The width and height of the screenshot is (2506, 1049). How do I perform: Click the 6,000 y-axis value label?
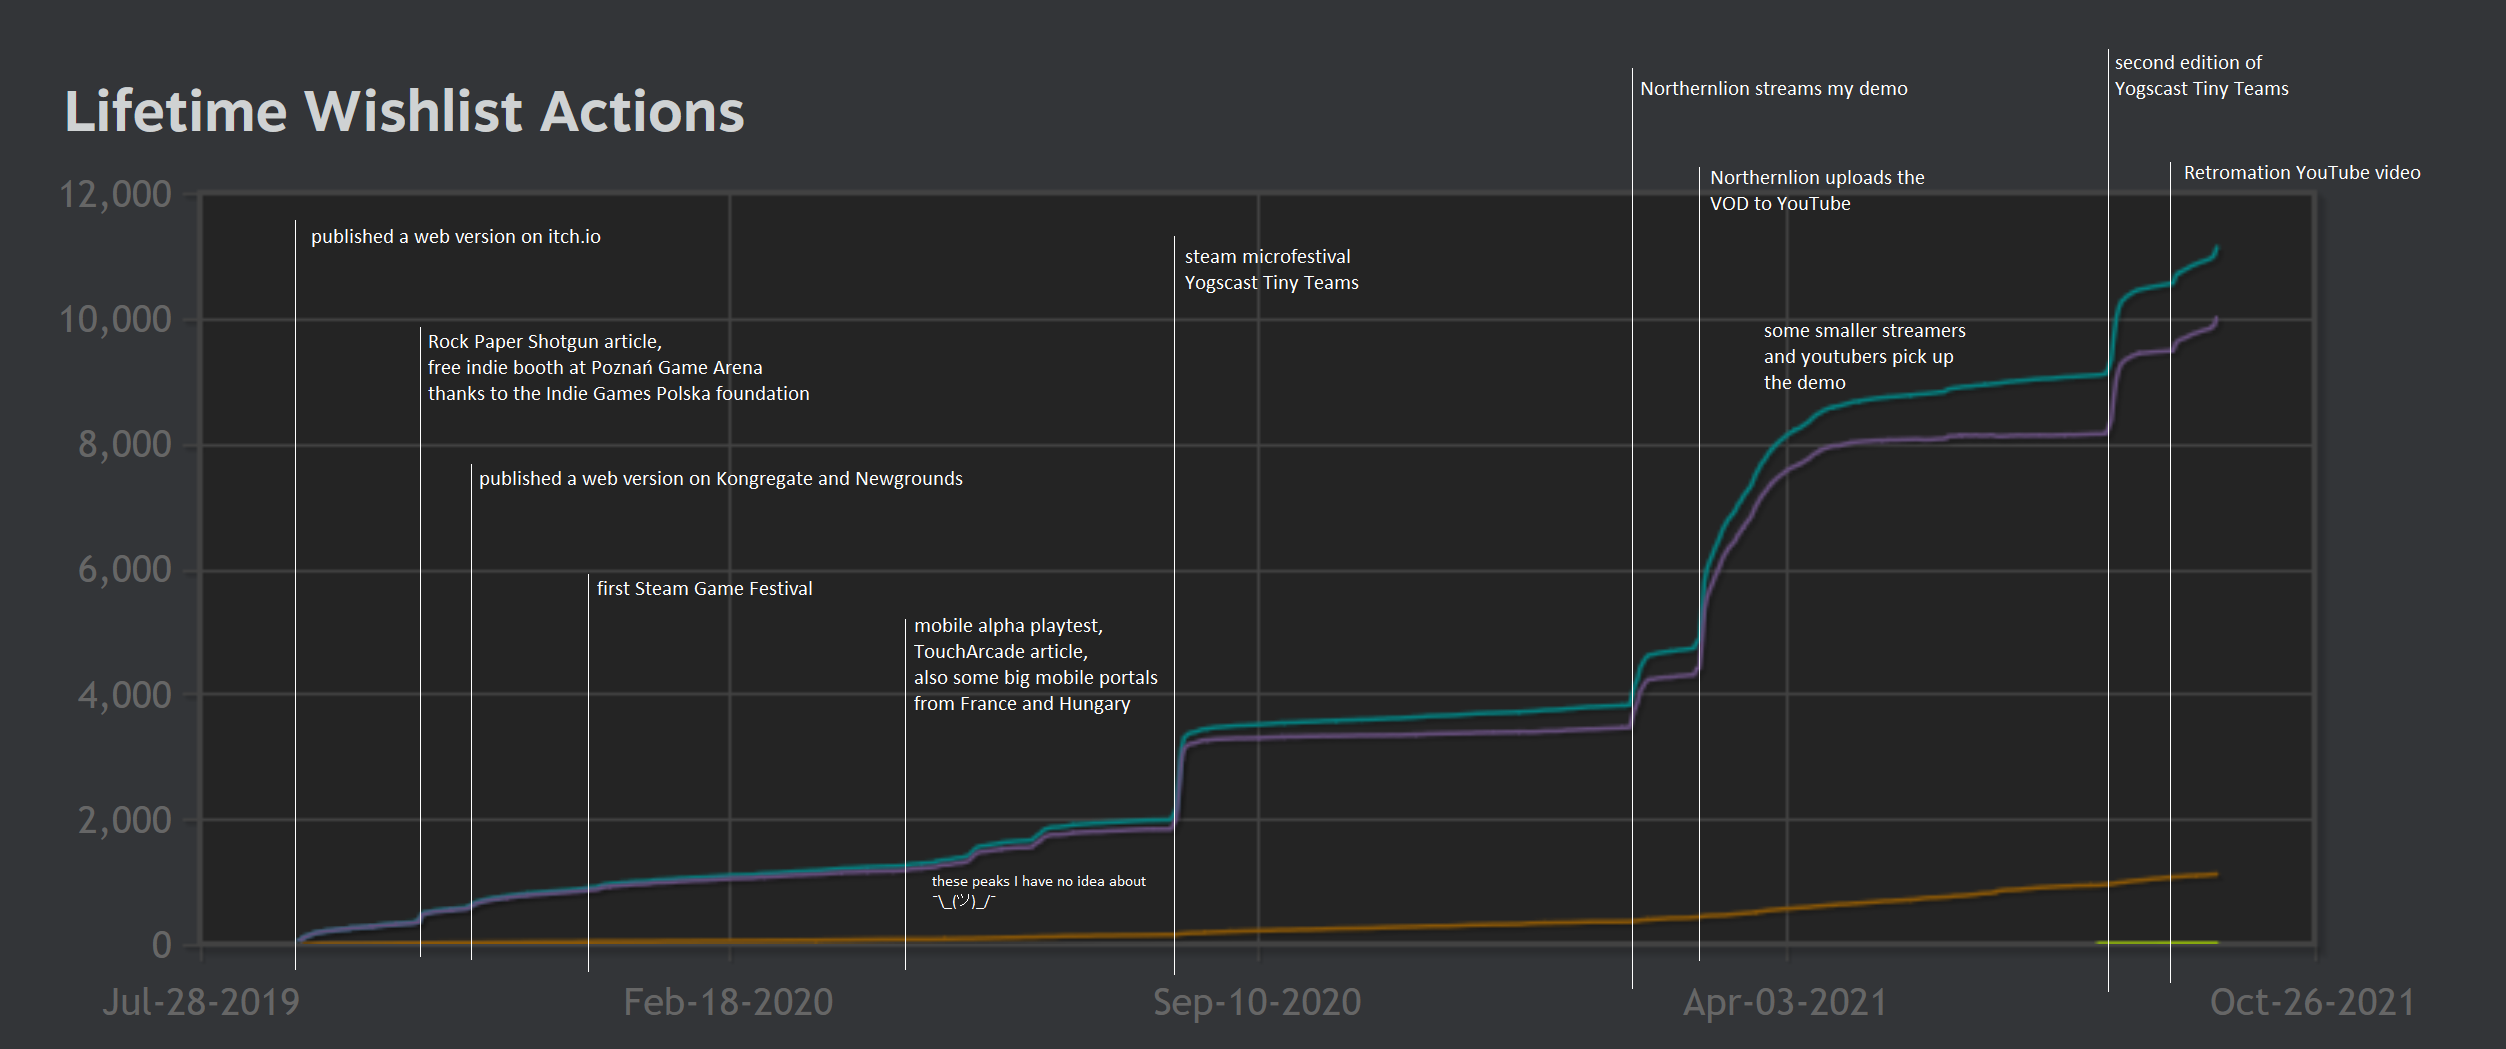[124, 570]
